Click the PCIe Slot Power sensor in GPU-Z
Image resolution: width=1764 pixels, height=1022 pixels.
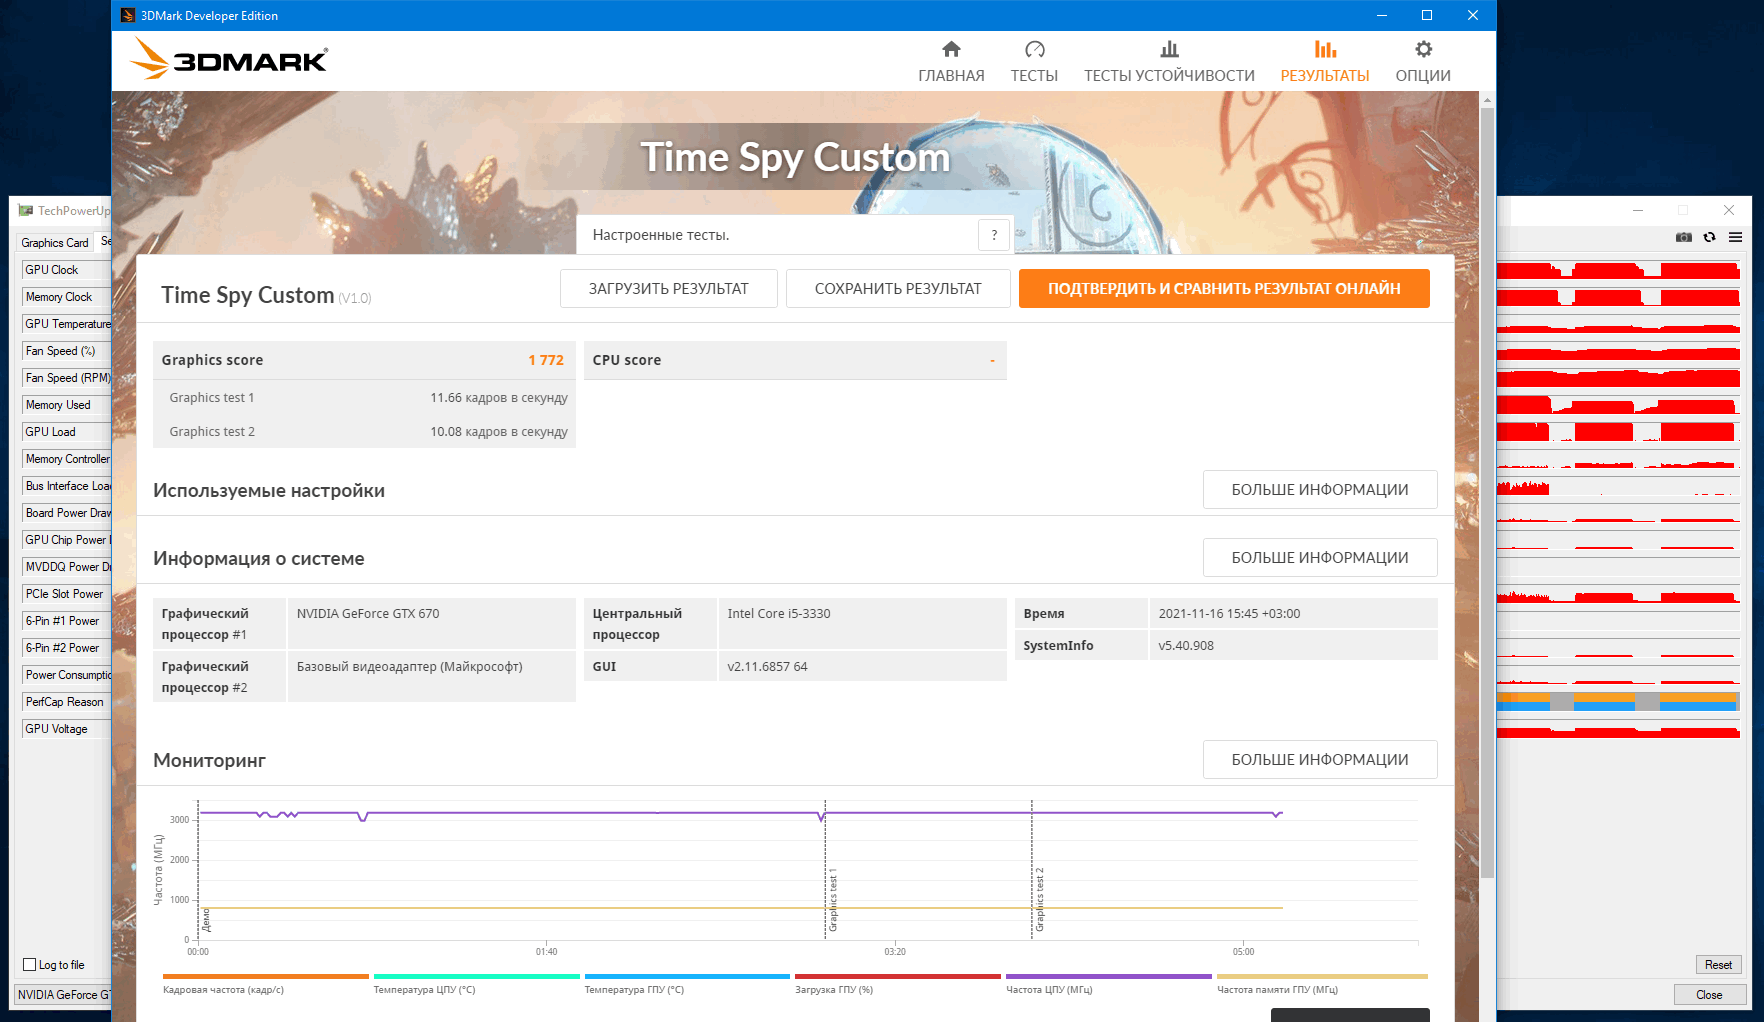66,594
